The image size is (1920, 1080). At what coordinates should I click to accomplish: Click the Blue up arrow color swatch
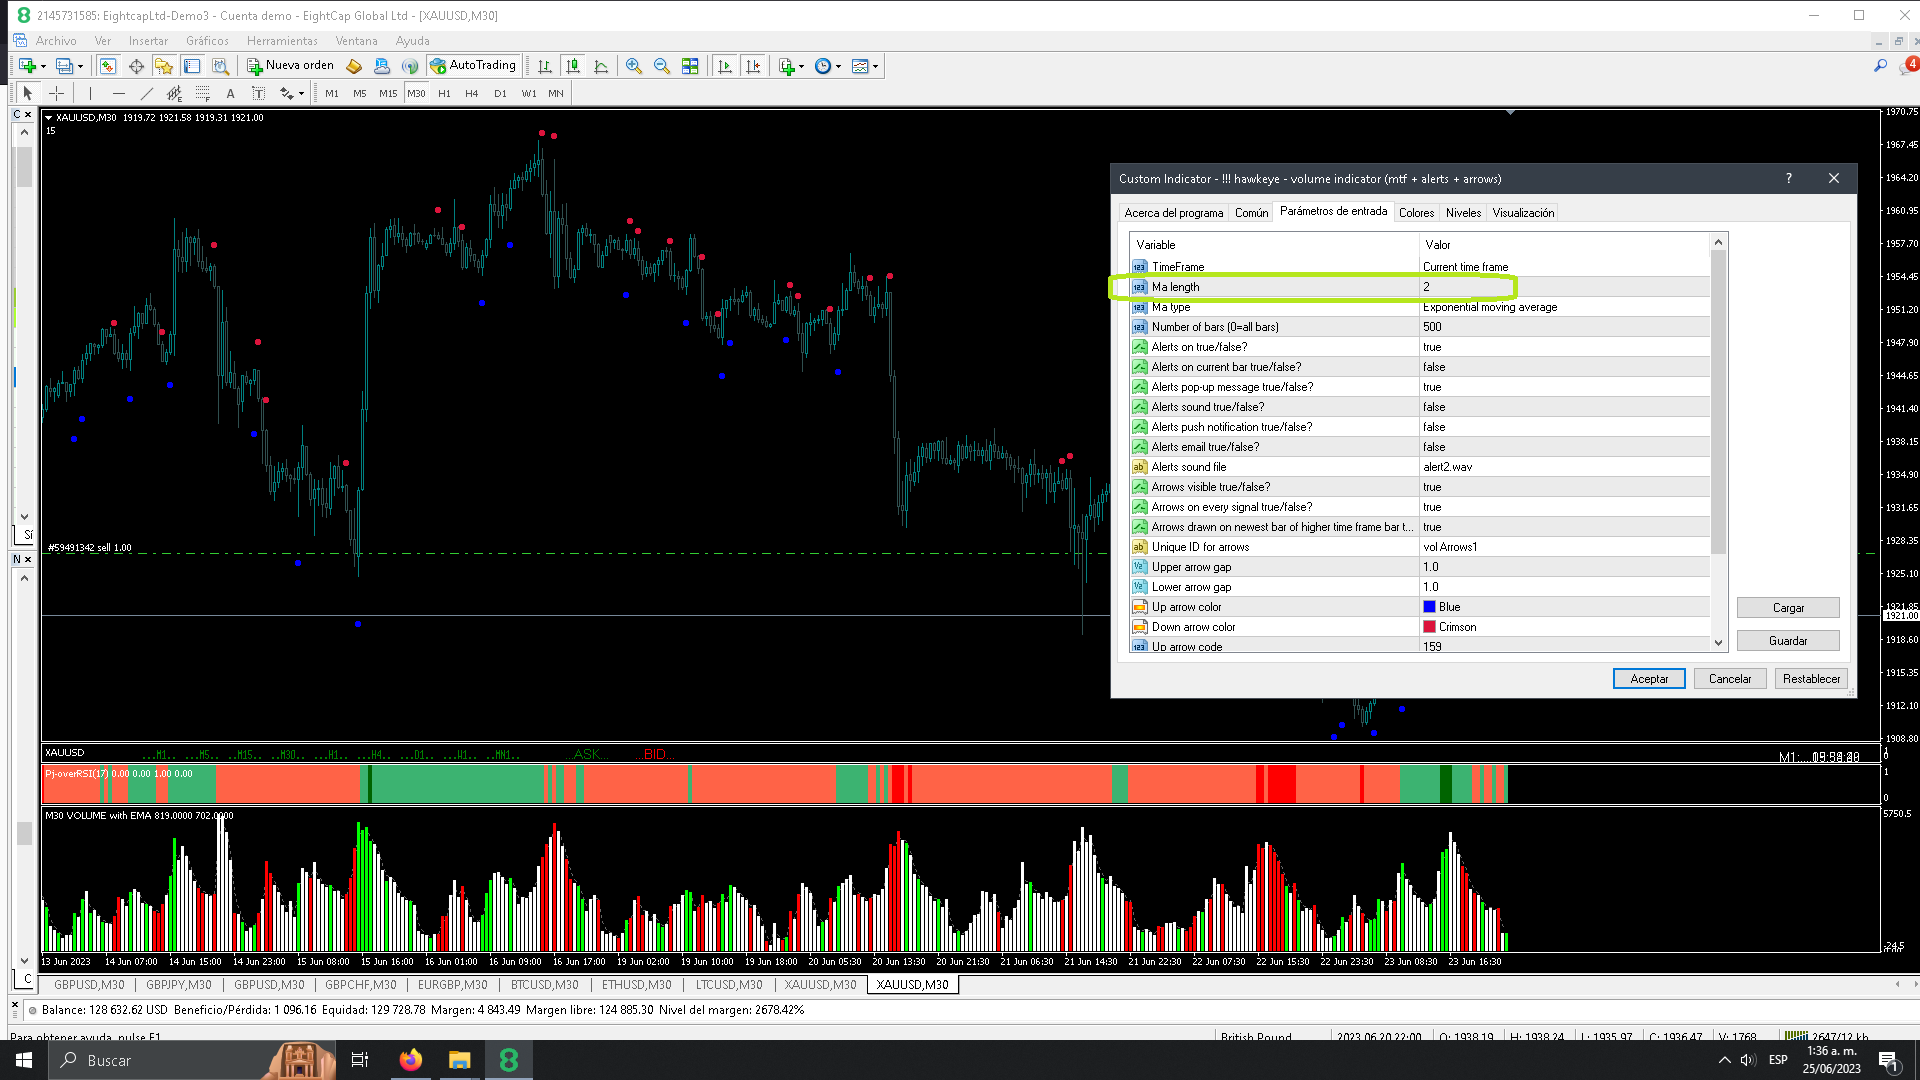1429,607
